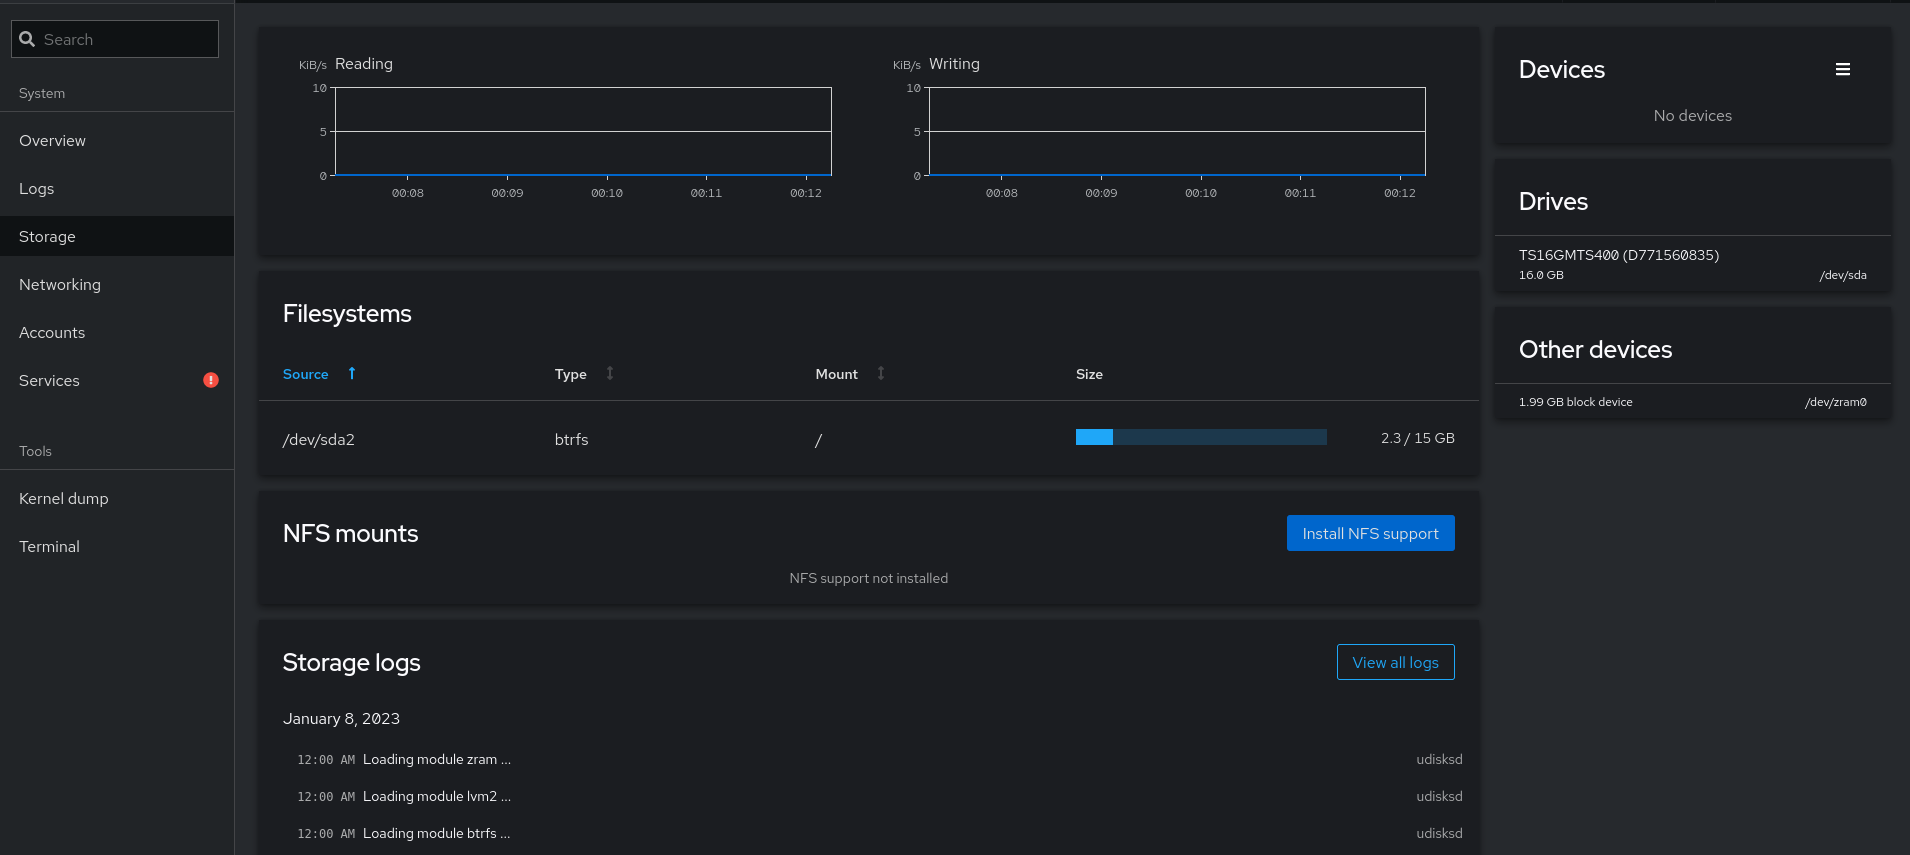Click View all logs button
The height and width of the screenshot is (855, 1910).
pos(1395,662)
